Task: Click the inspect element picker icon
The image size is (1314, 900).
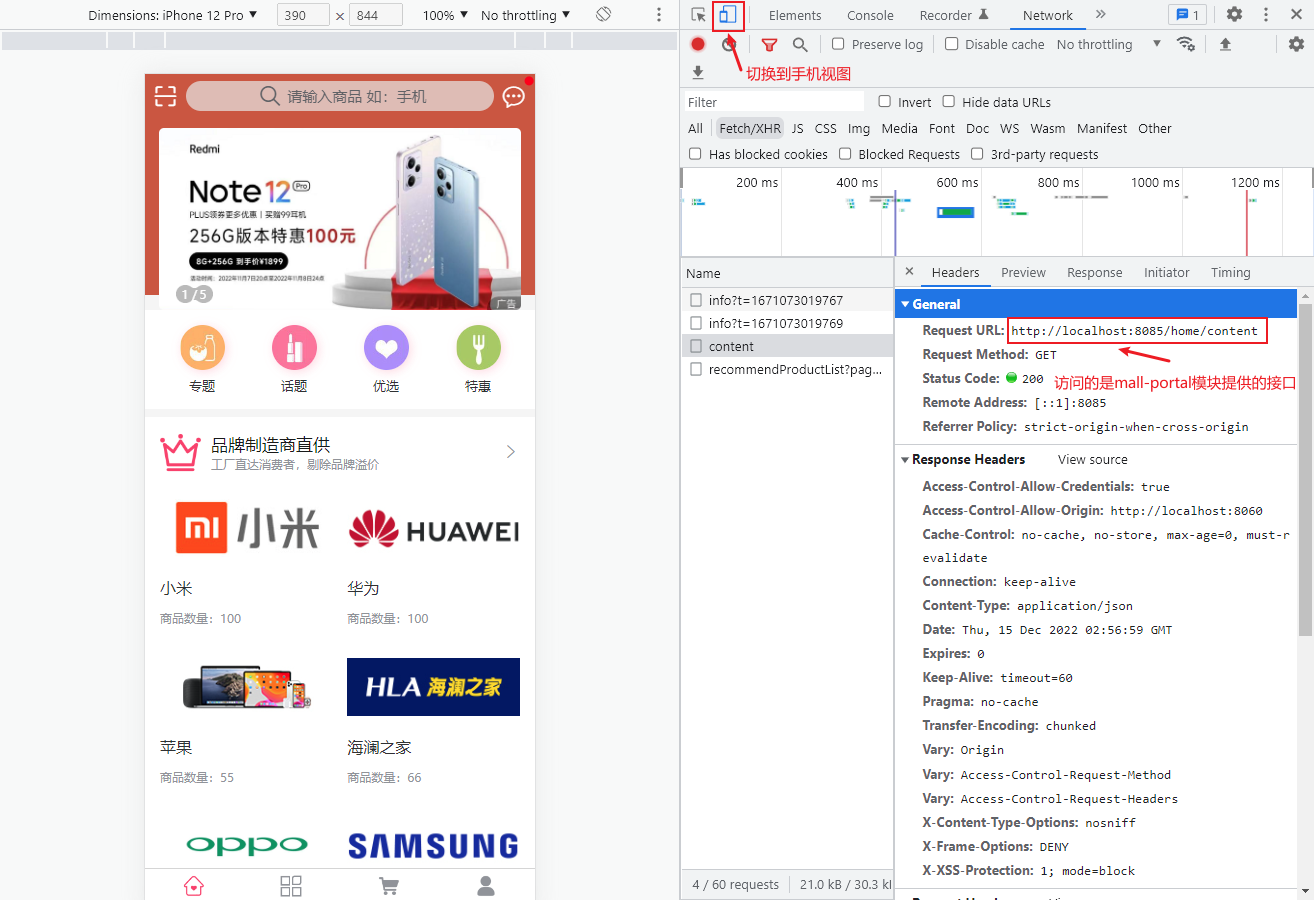Action: point(699,15)
